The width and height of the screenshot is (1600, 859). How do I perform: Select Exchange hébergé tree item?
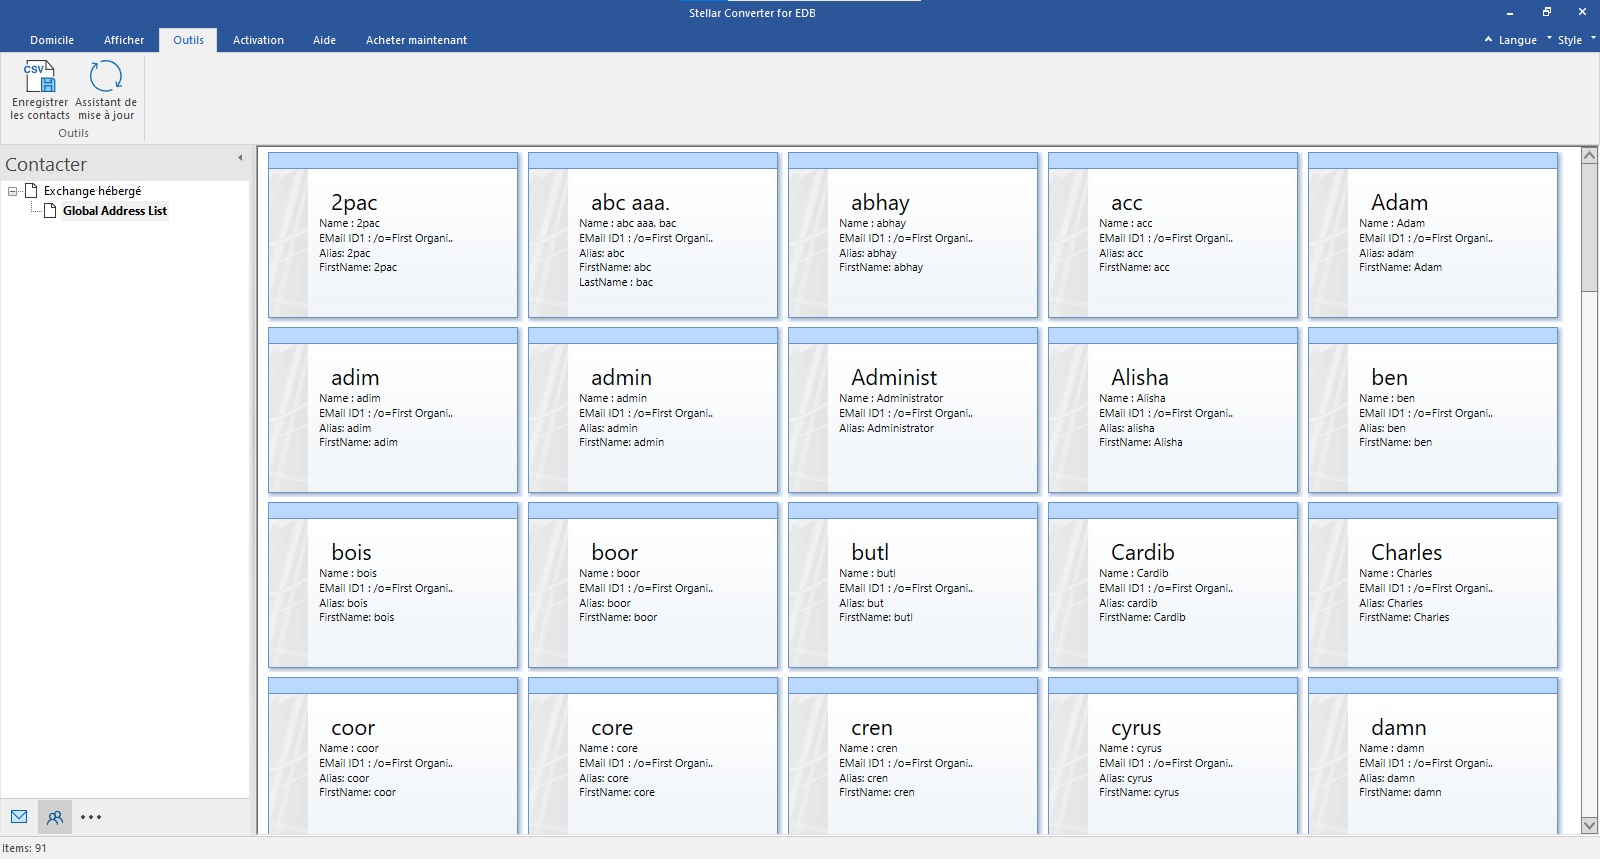click(92, 191)
